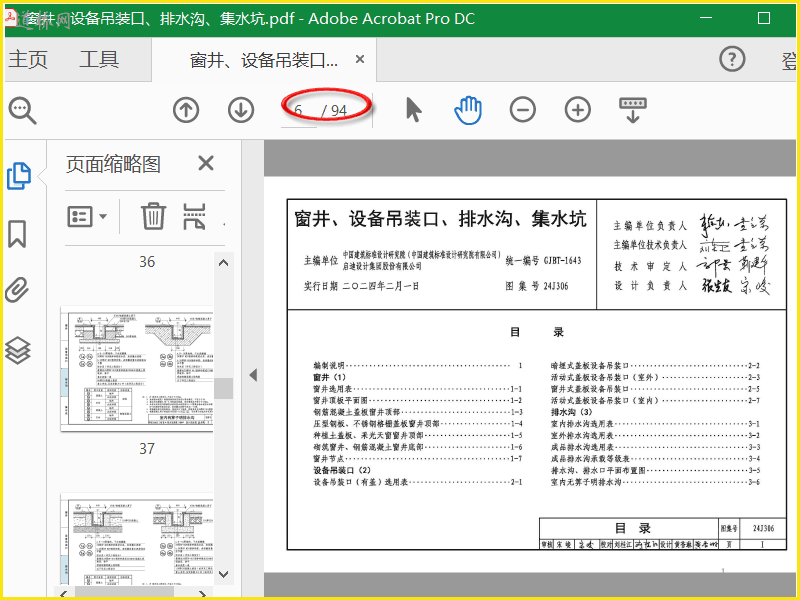The height and width of the screenshot is (600, 800).
Task: Switch to the 主页 tab
Action: point(28,60)
